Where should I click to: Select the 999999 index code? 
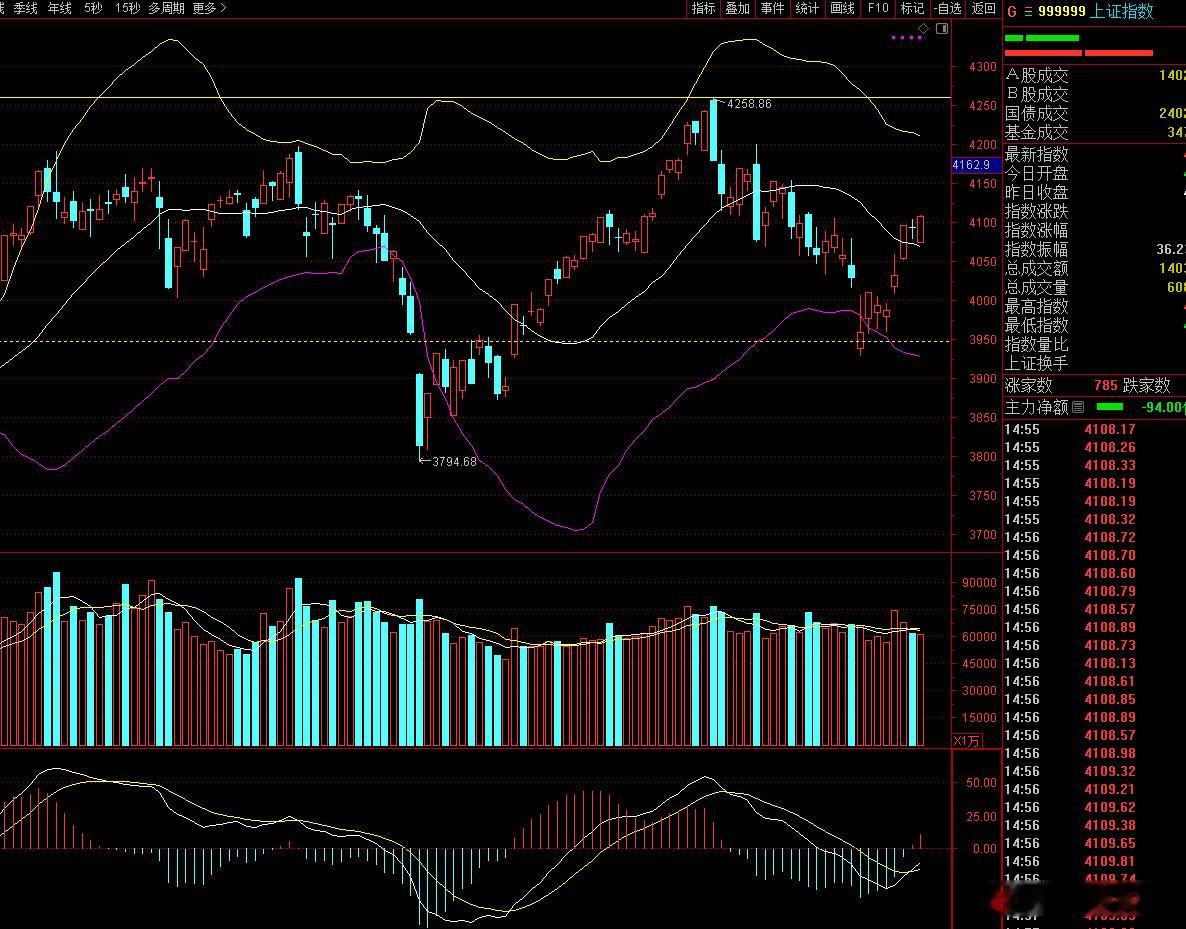coord(1061,11)
